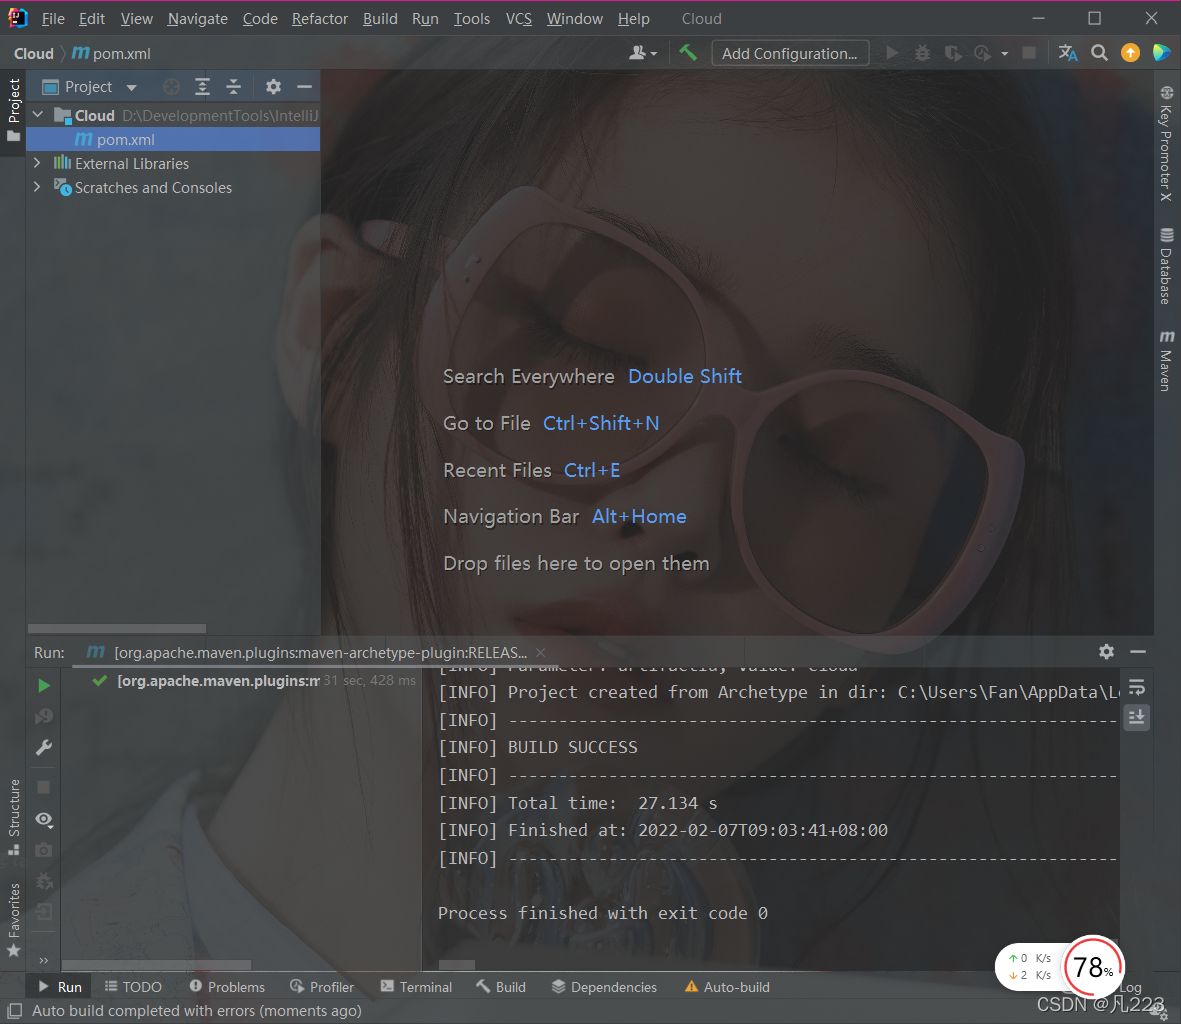Open the File menu
The height and width of the screenshot is (1024, 1181).
tap(53, 19)
